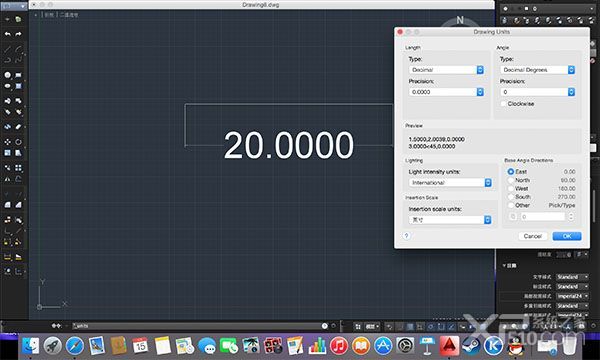Open the red AutoCAD icon in the Dock
Viewport: 600px width, 360px height.
pos(449,345)
